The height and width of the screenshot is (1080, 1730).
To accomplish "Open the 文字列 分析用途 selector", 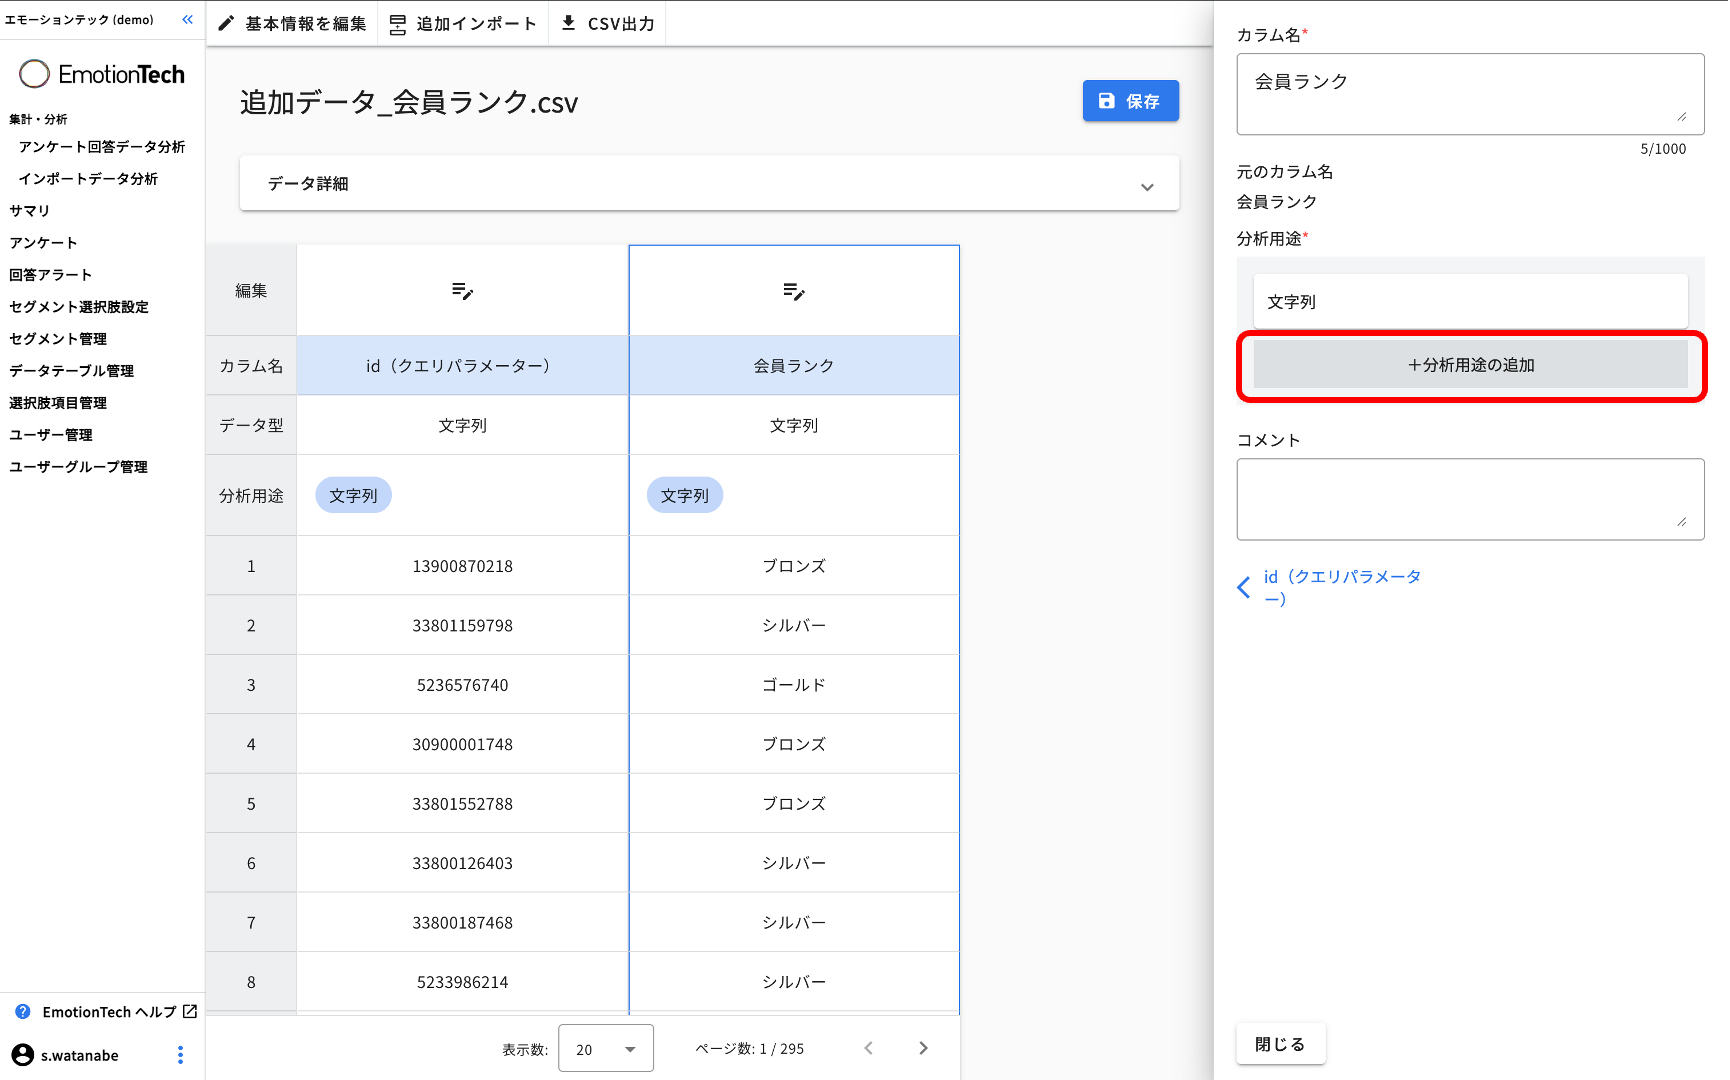I will (1470, 301).
